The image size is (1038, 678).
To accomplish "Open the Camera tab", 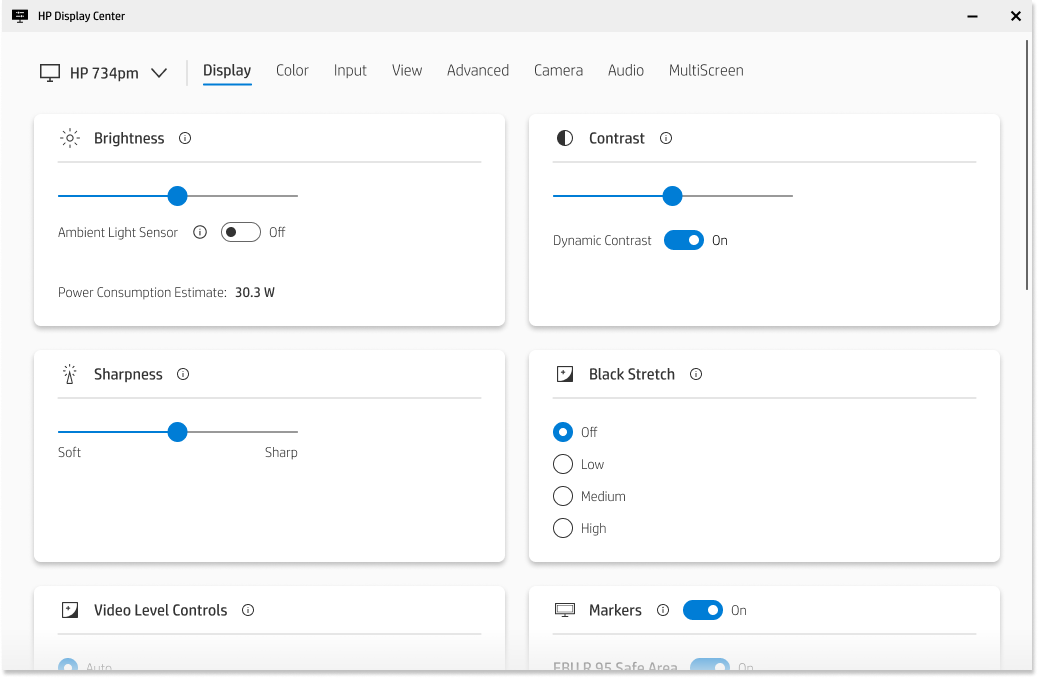I will pyautogui.click(x=558, y=71).
